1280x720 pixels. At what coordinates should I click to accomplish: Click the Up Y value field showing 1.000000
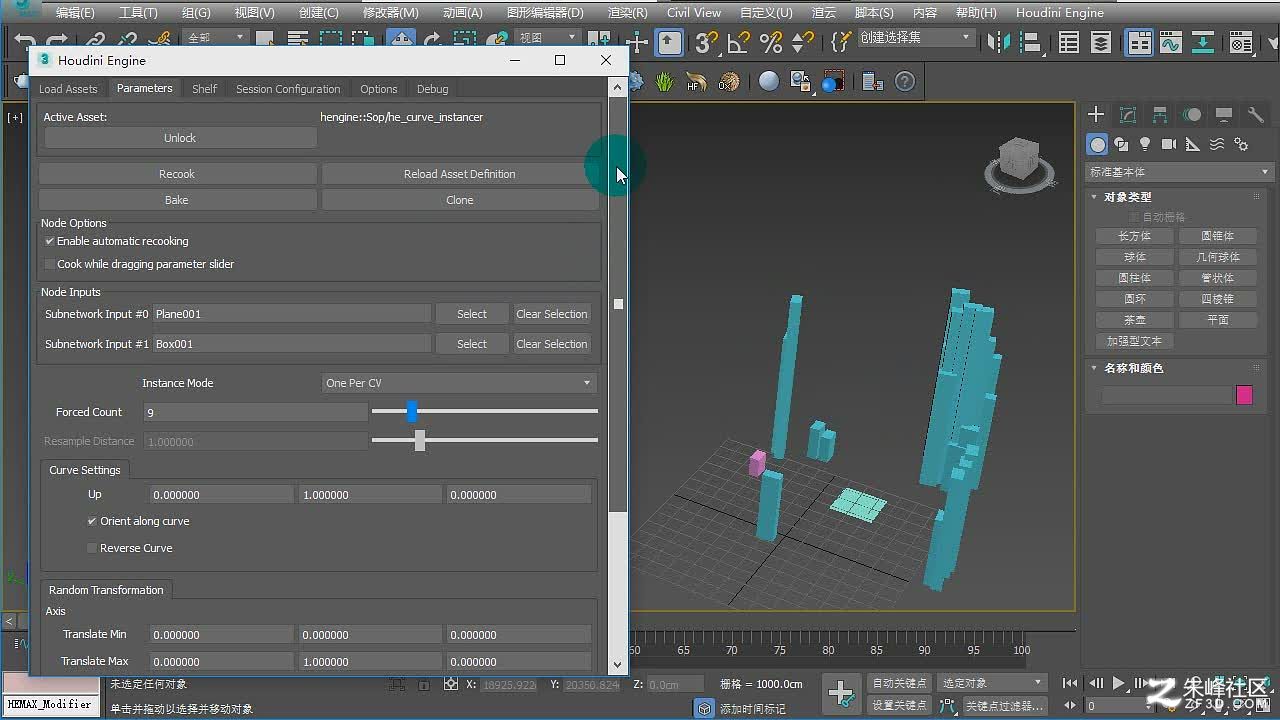pos(369,495)
